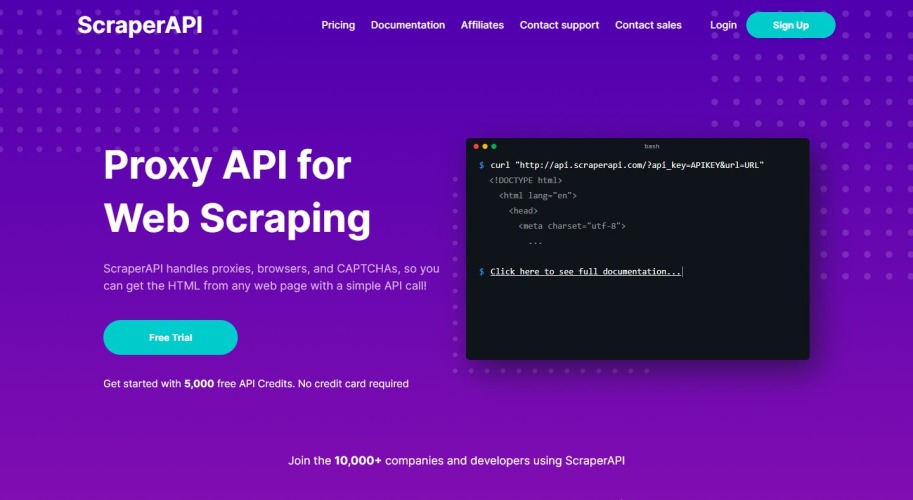Click the <head> line in terminal output
The image size is (913, 500).
coord(523,211)
